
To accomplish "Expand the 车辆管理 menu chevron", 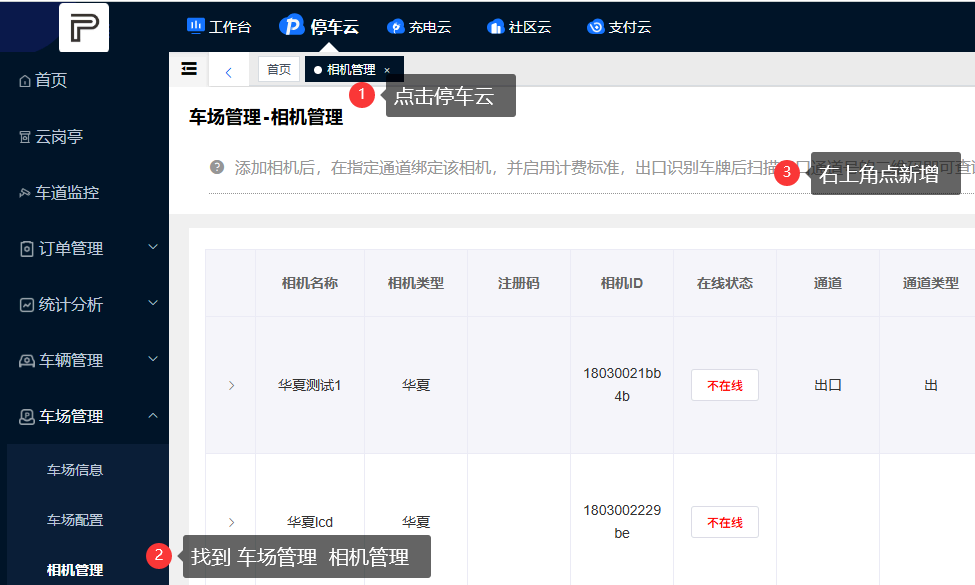I will click(x=153, y=359).
